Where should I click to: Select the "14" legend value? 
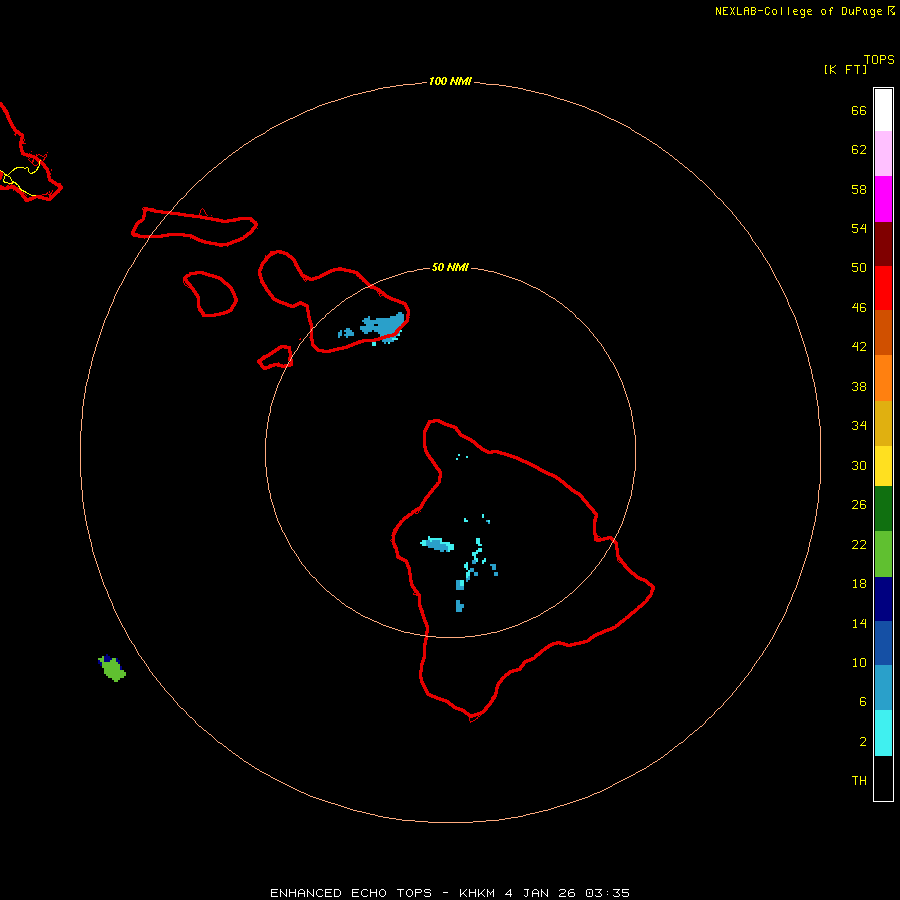tap(859, 623)
